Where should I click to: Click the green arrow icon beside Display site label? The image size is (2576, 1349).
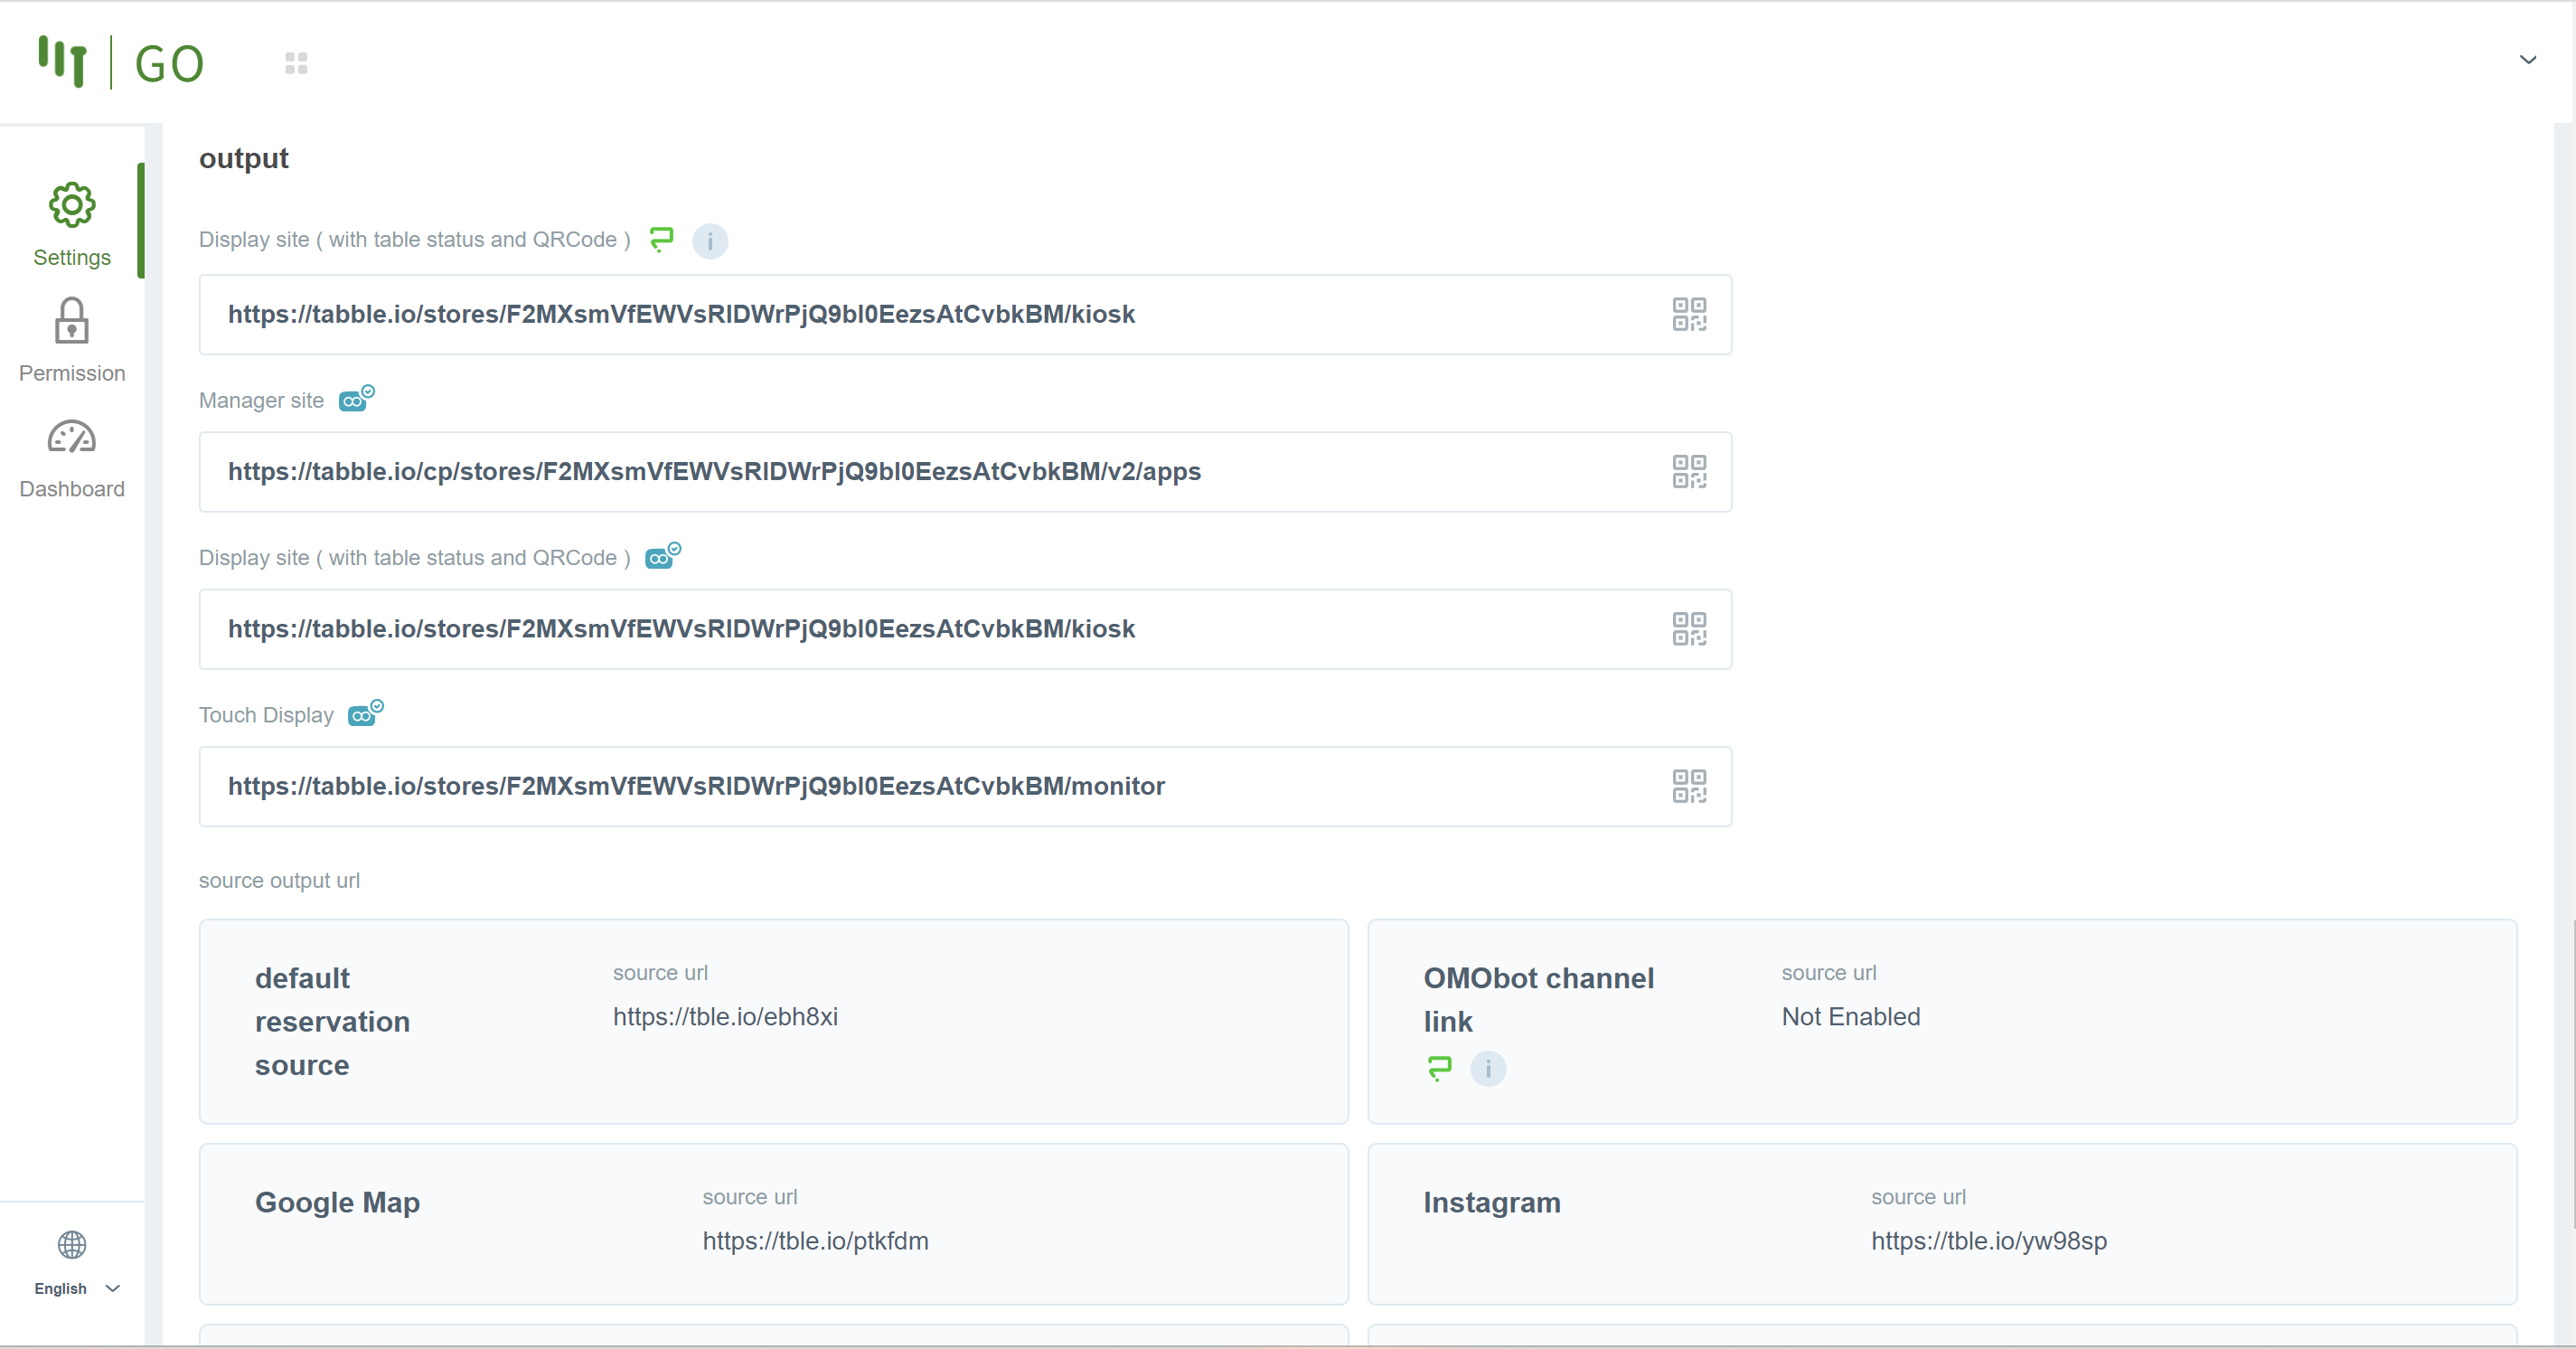click(x=661, y=239)
